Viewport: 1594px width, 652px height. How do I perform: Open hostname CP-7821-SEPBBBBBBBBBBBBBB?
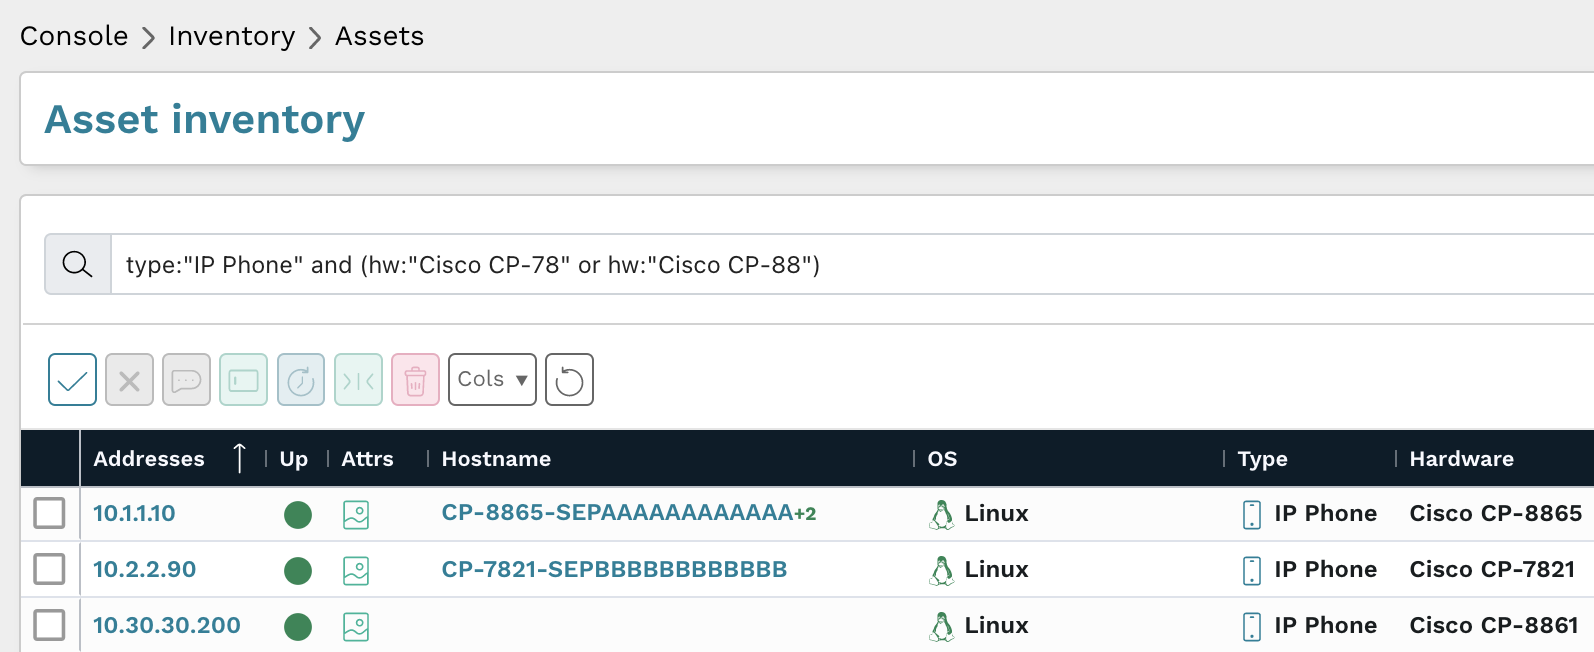[614, 568]
